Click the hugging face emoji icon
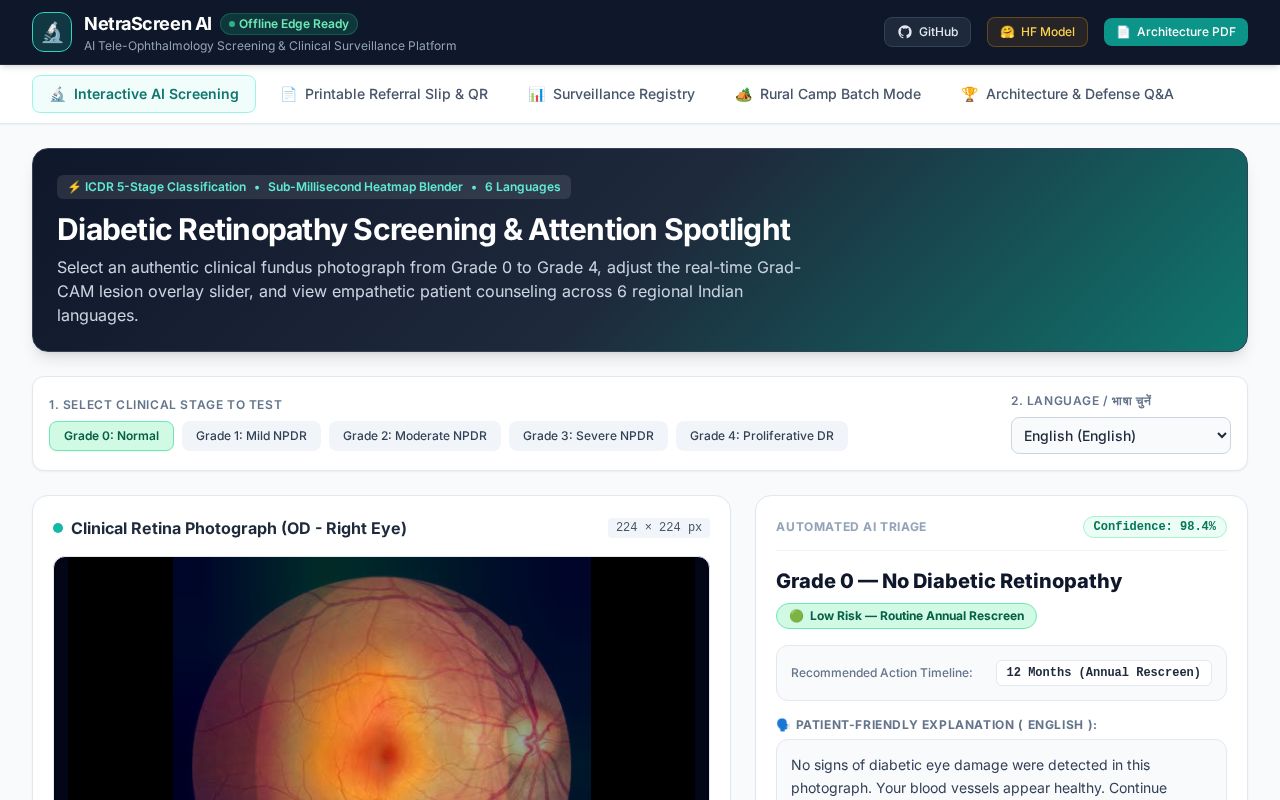 [1007, 32]
